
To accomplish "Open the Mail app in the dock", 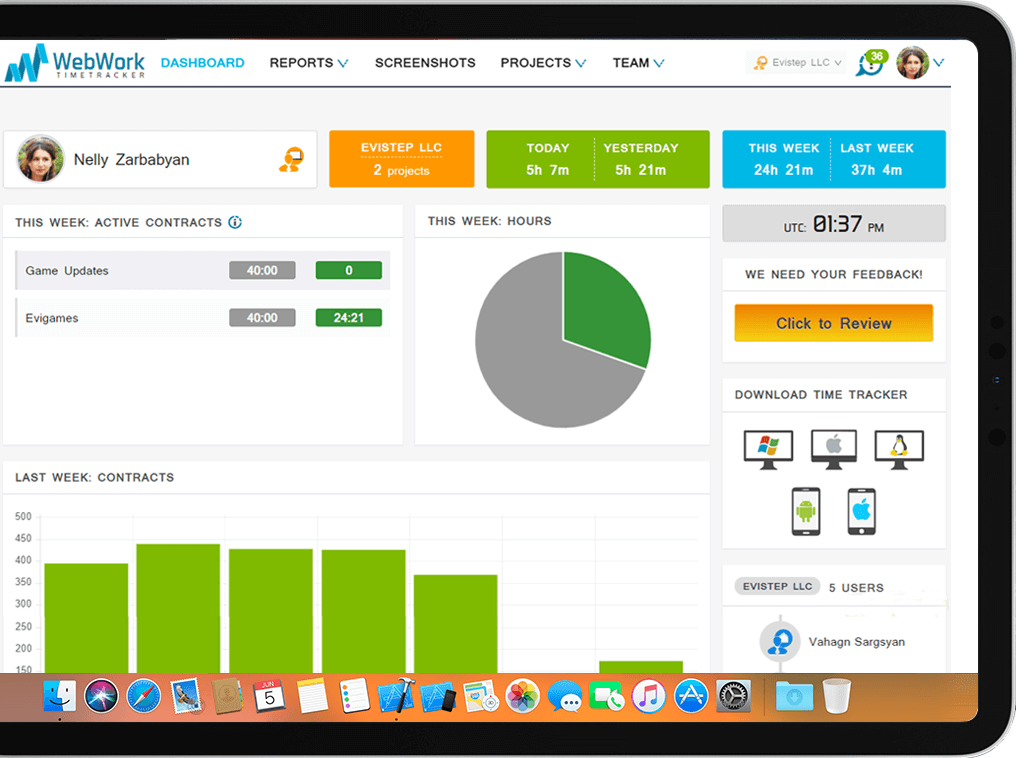I will 186,696.
